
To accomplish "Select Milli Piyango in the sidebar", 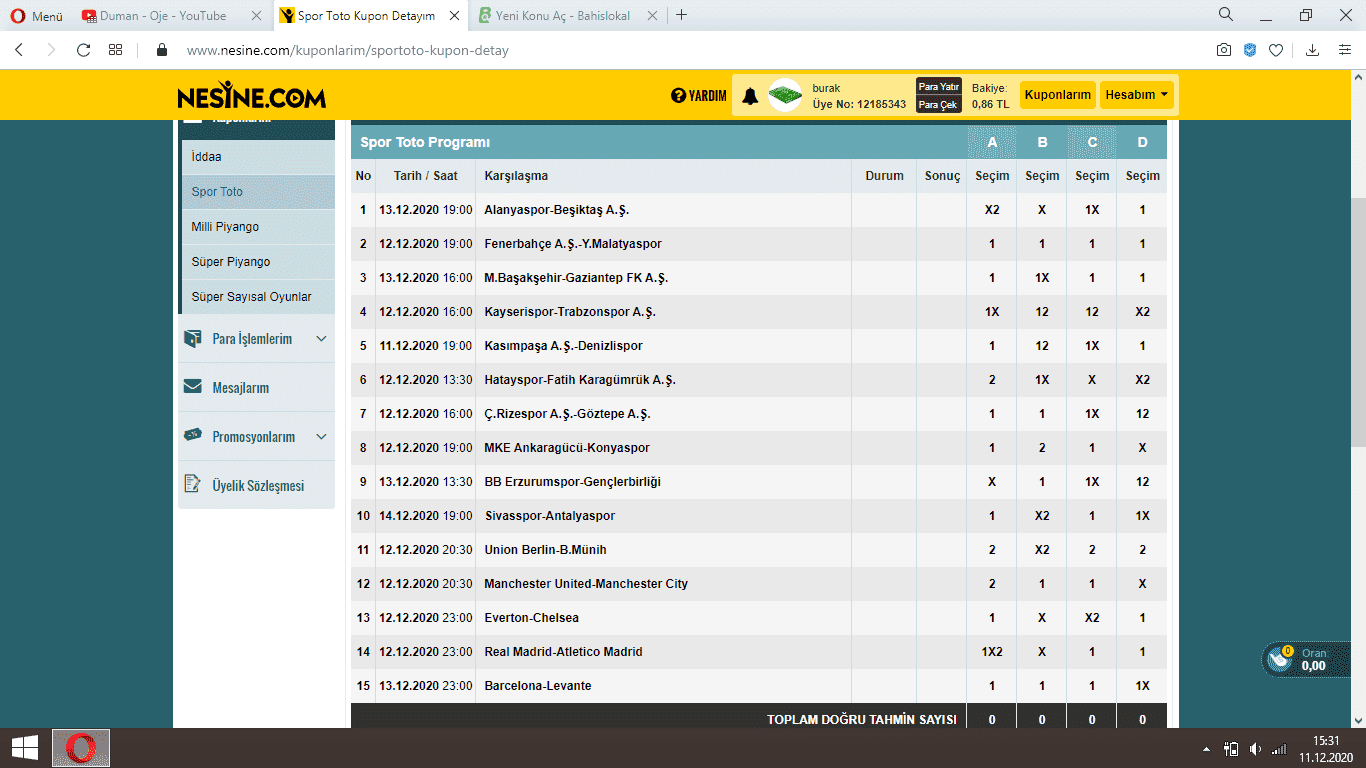I will point(257,227).
